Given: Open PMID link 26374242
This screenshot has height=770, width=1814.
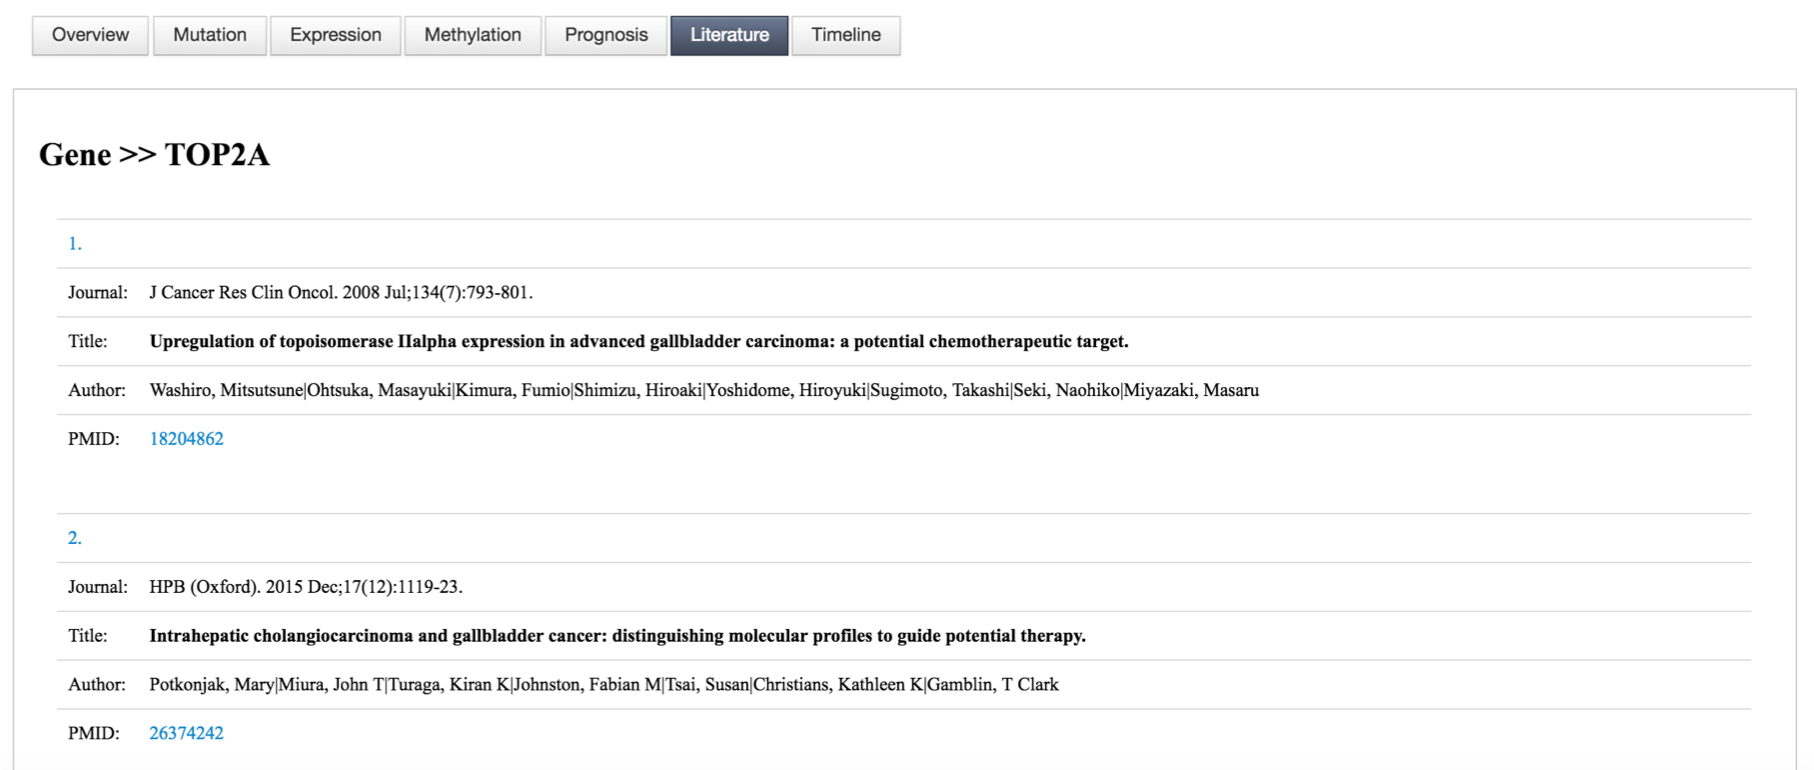Looking at the screenshot, I should click(x=186, y=733).
